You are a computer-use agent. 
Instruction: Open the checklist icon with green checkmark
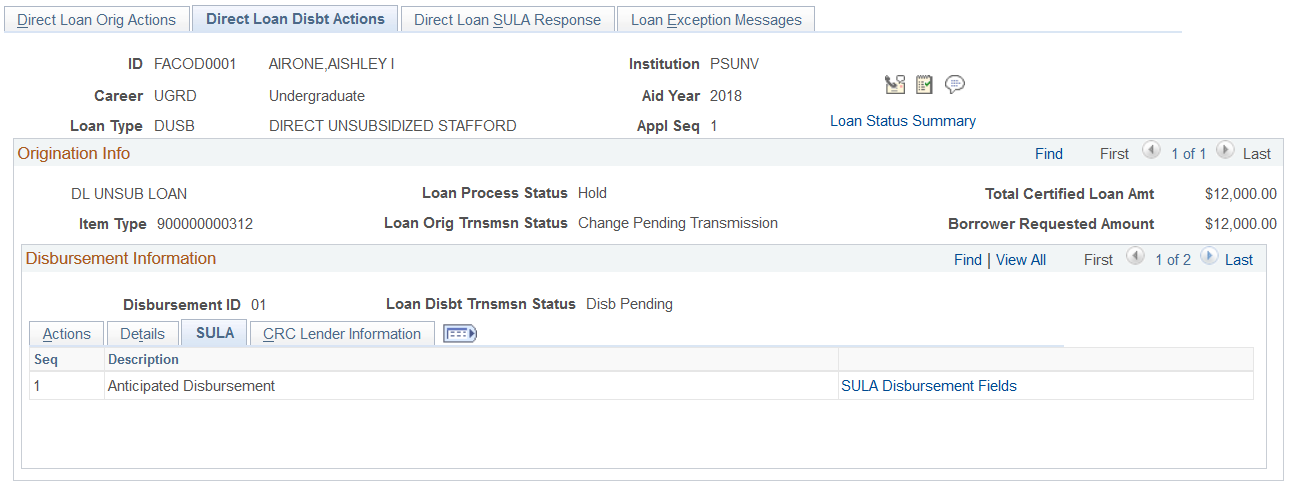click(x=924, y=85)
